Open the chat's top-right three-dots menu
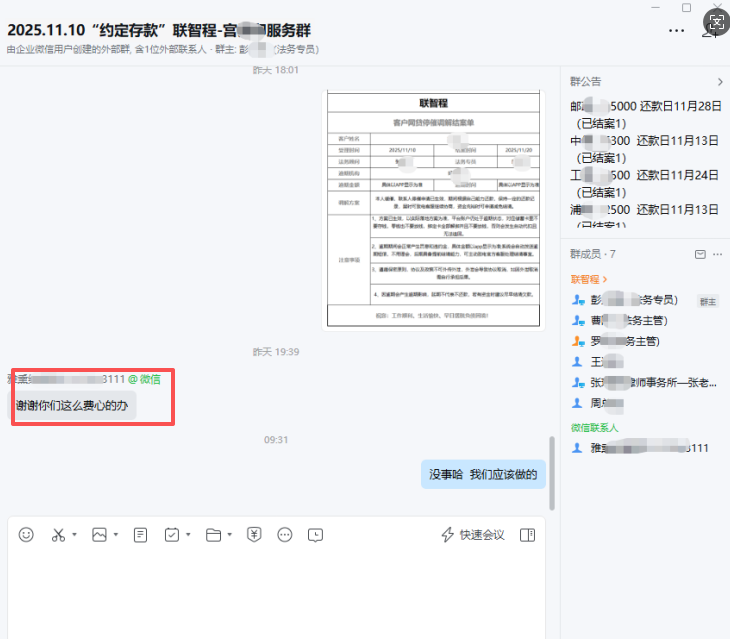Image resolution: width=730 pixels, height=639 pixels. click(676, 30)
